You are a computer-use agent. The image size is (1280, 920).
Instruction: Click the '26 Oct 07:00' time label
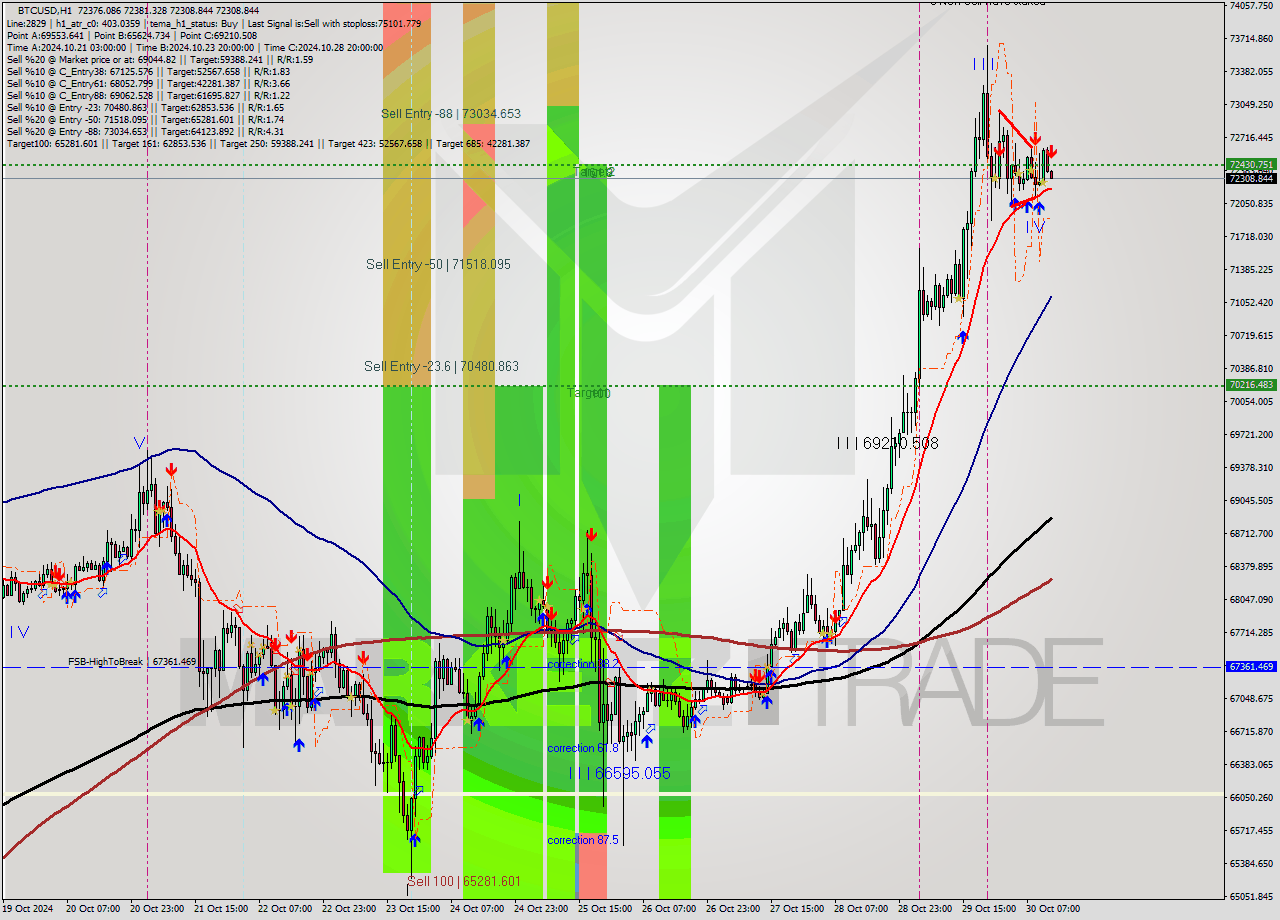tap(668, 909)
